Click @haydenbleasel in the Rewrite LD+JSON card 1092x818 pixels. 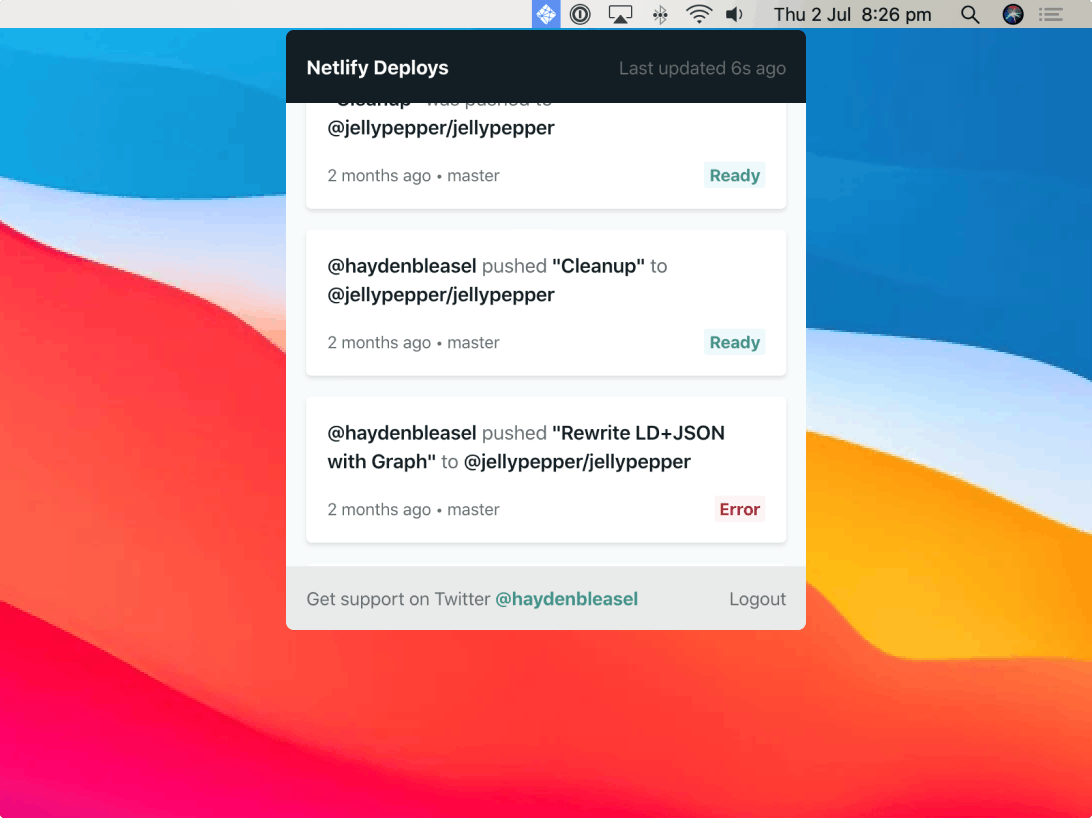pos(402,433)
